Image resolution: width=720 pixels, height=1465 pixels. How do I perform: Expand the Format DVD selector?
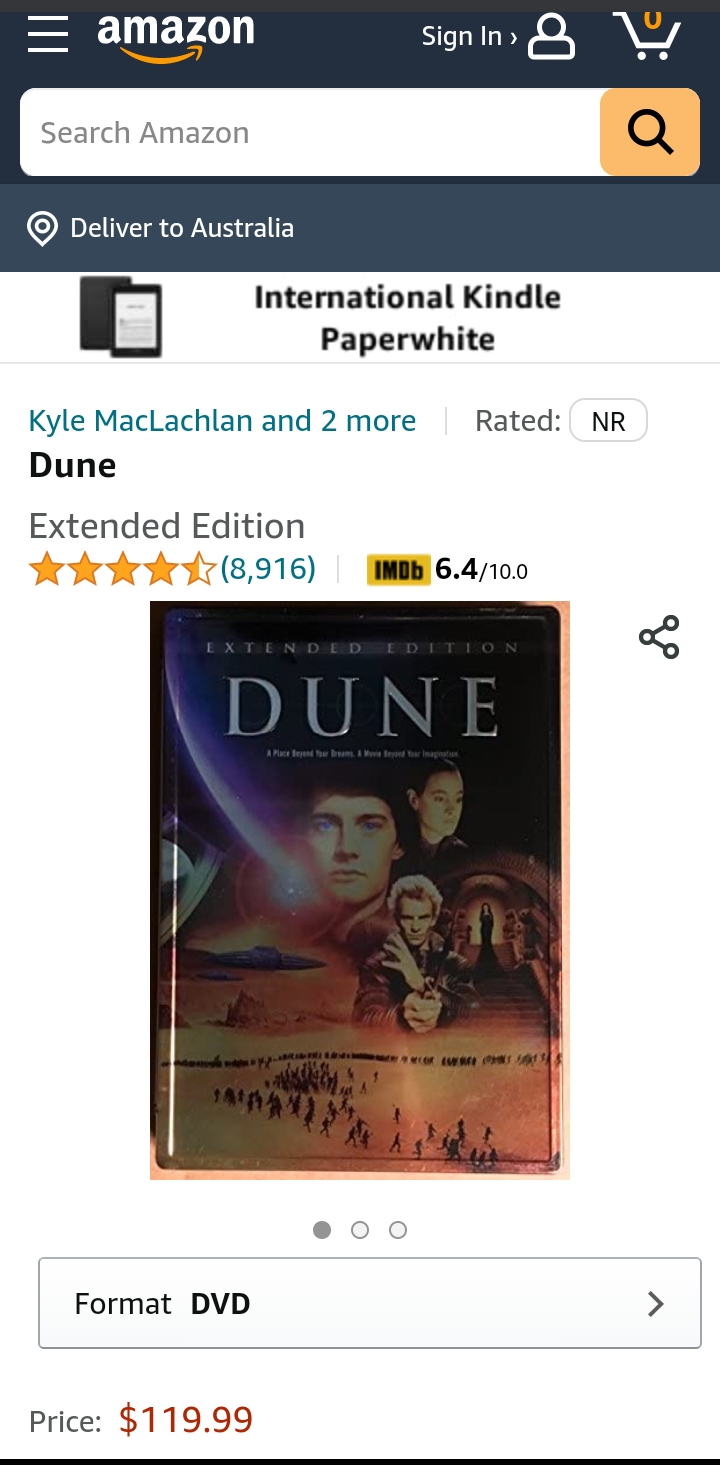coord(370,1303)
